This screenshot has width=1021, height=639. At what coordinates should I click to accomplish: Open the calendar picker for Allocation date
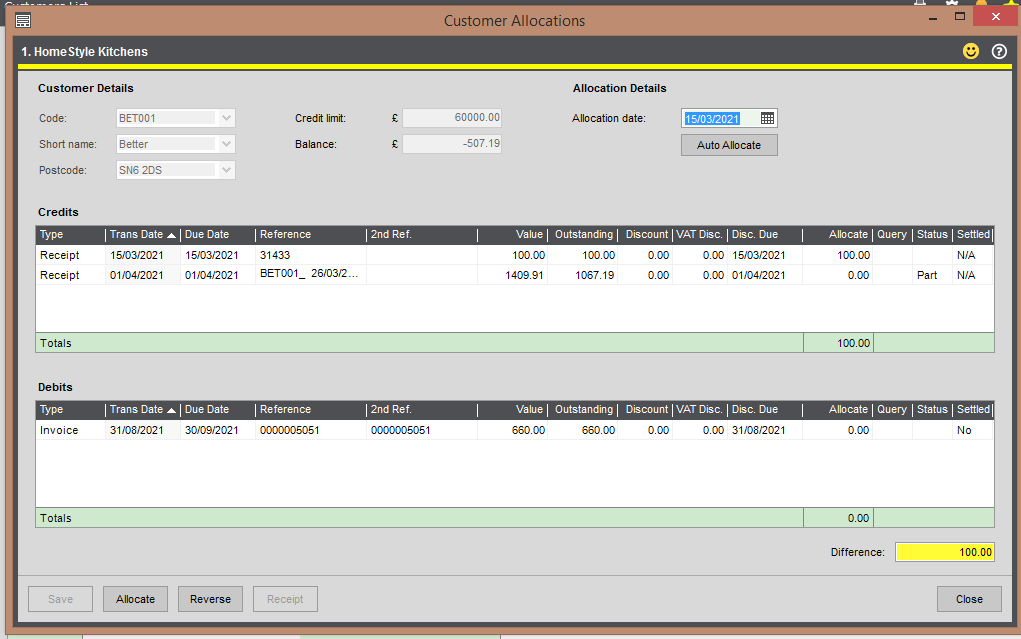tap(767, 119)
